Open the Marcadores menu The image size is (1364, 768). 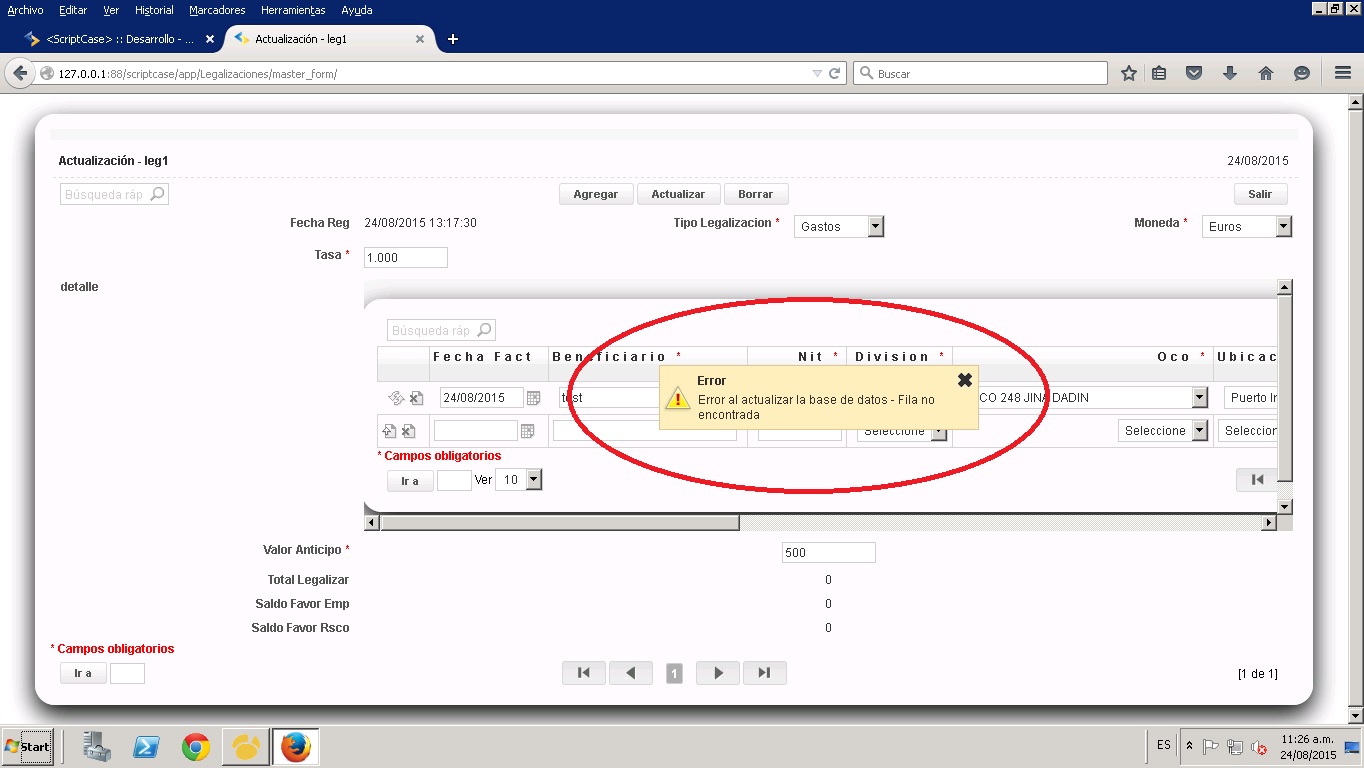[x=217, y=10]
